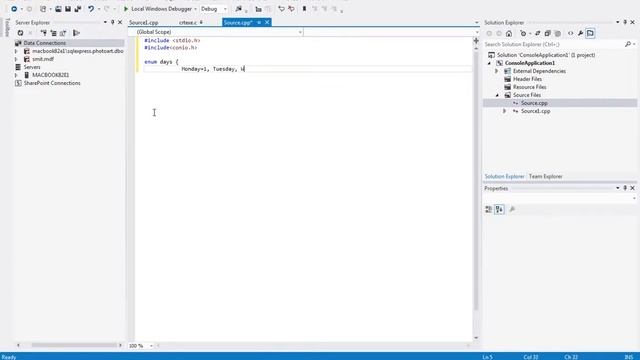Click Home icon in Solution Explorer
This screenshot has width=640, height=360.
[509, 33]
